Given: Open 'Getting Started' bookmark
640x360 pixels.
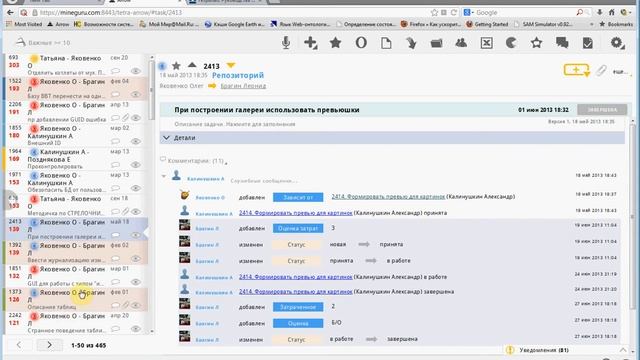Looking at the screenshot, I should [x=487, y=24].
